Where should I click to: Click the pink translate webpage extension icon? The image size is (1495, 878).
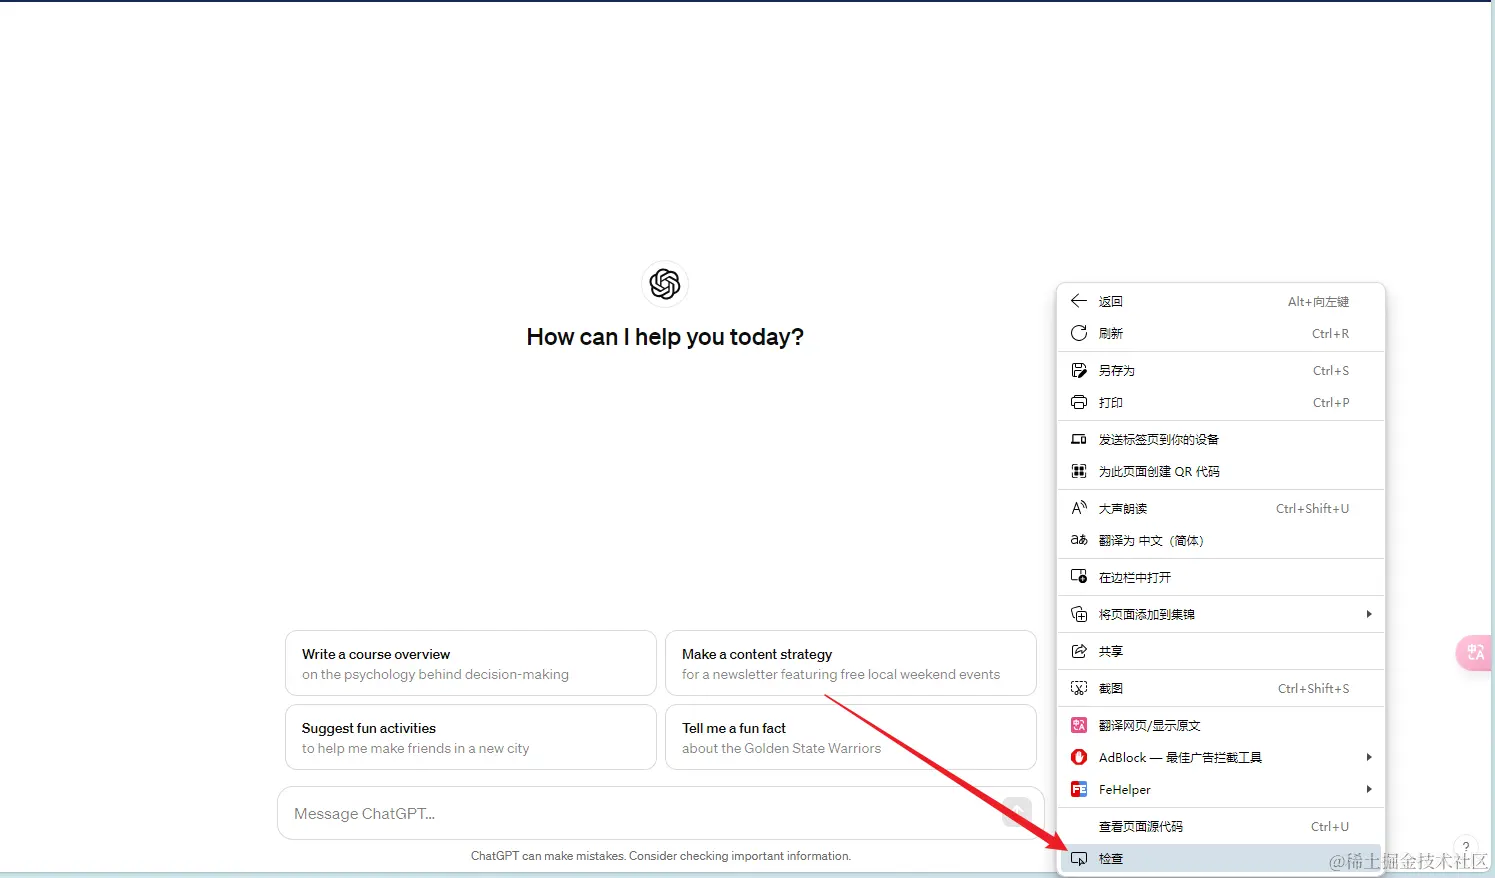1079,725
